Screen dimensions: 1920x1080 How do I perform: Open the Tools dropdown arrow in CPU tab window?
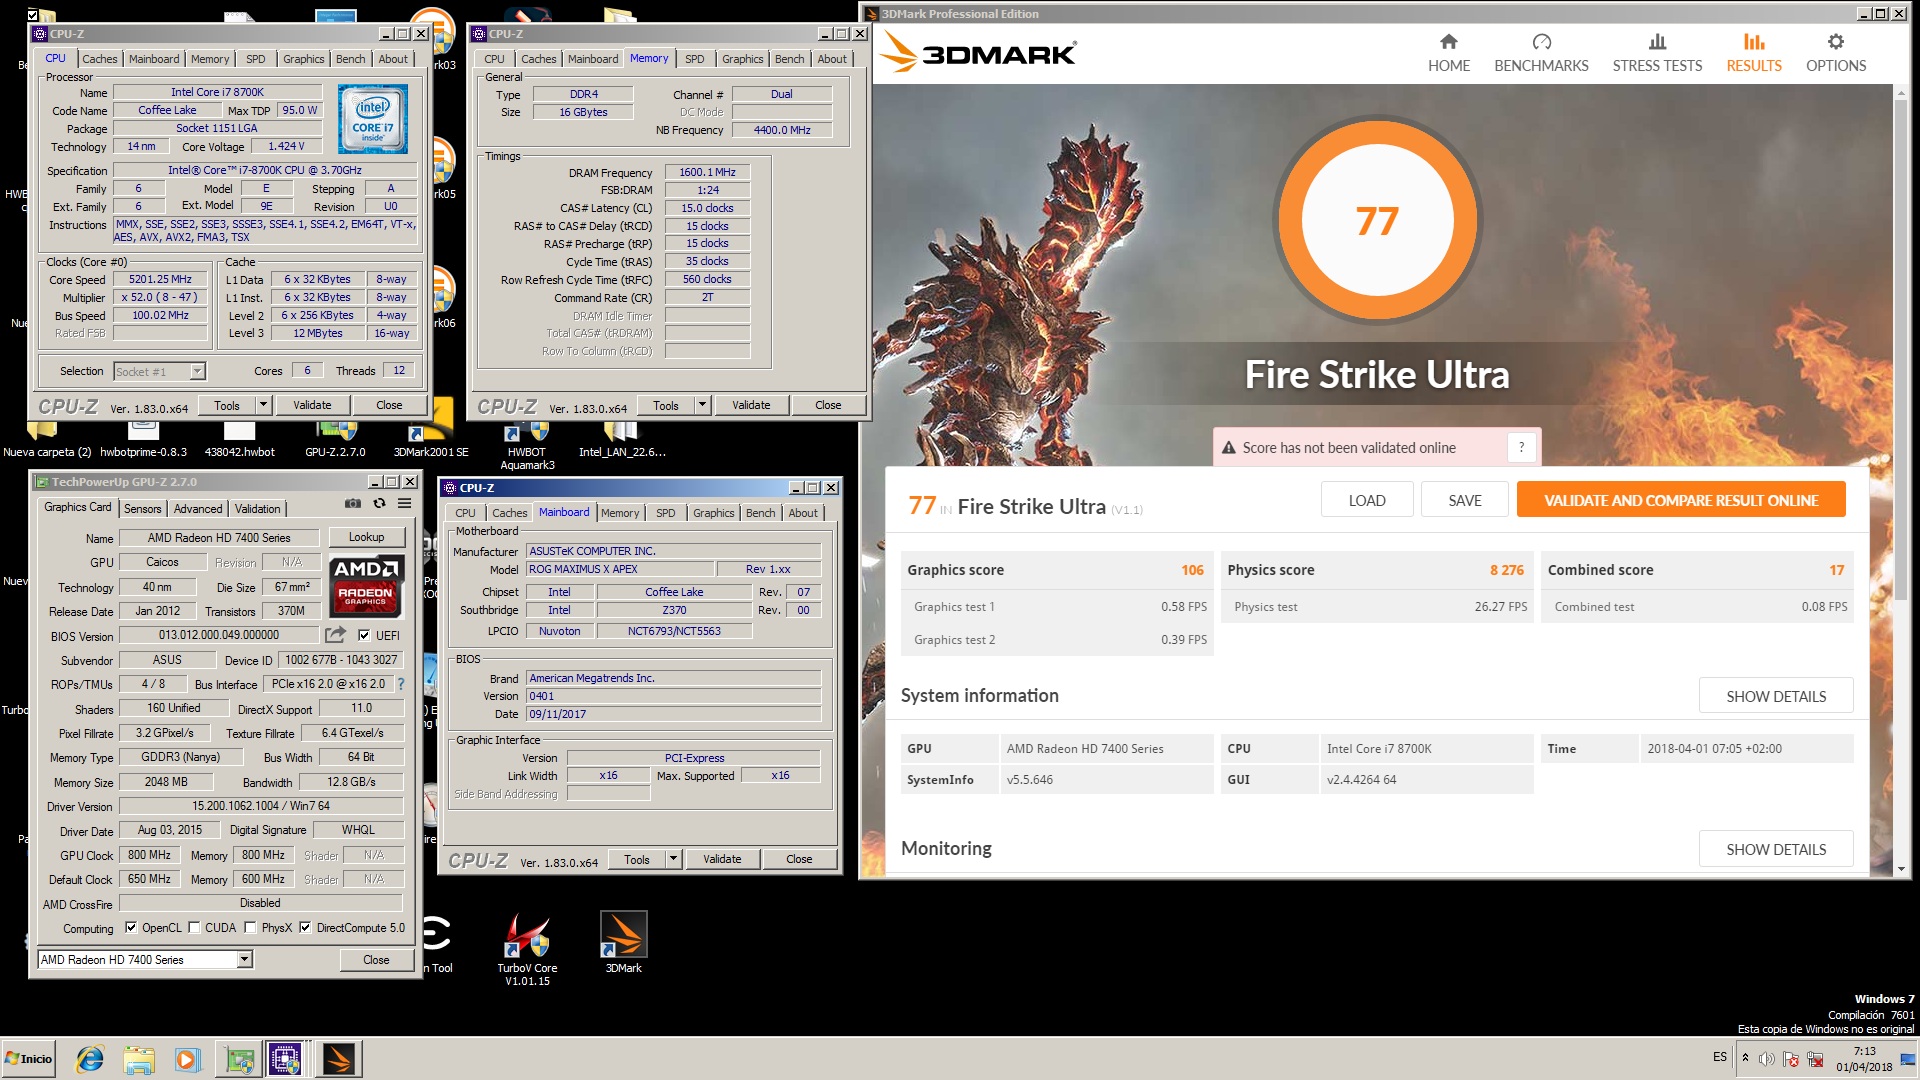pyautogui.click(x=264, y=405)
